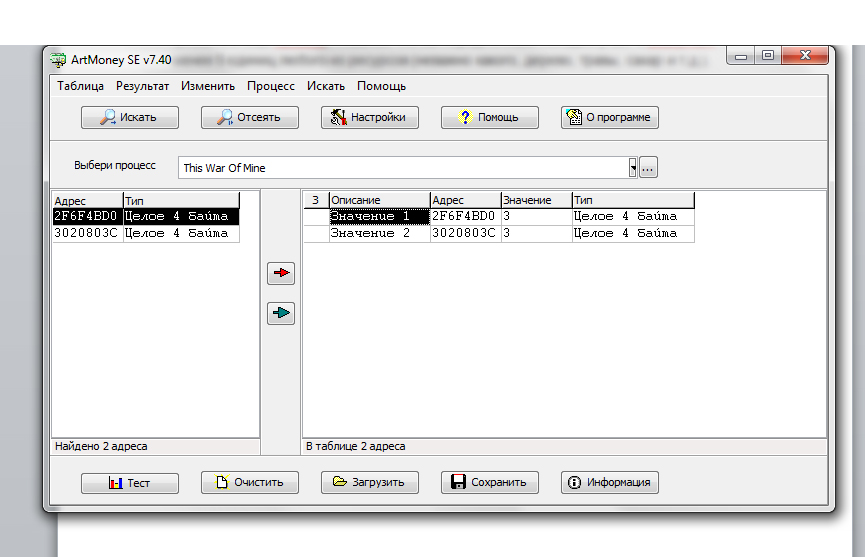The width and height of the screenshot is (865, 557).
Task: Click table address cell 3020803C on right
Action: [x=465, y=233]
